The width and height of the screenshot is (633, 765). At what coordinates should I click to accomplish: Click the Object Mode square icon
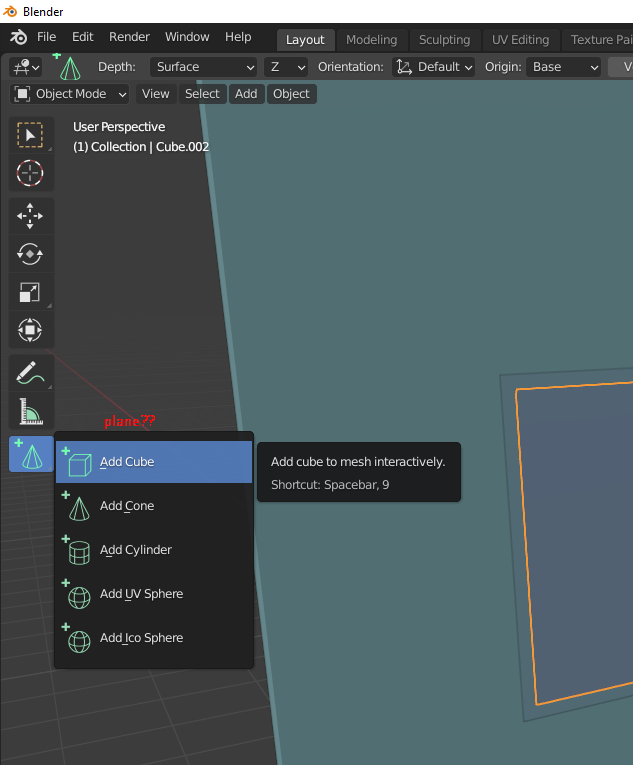point(22,94)
